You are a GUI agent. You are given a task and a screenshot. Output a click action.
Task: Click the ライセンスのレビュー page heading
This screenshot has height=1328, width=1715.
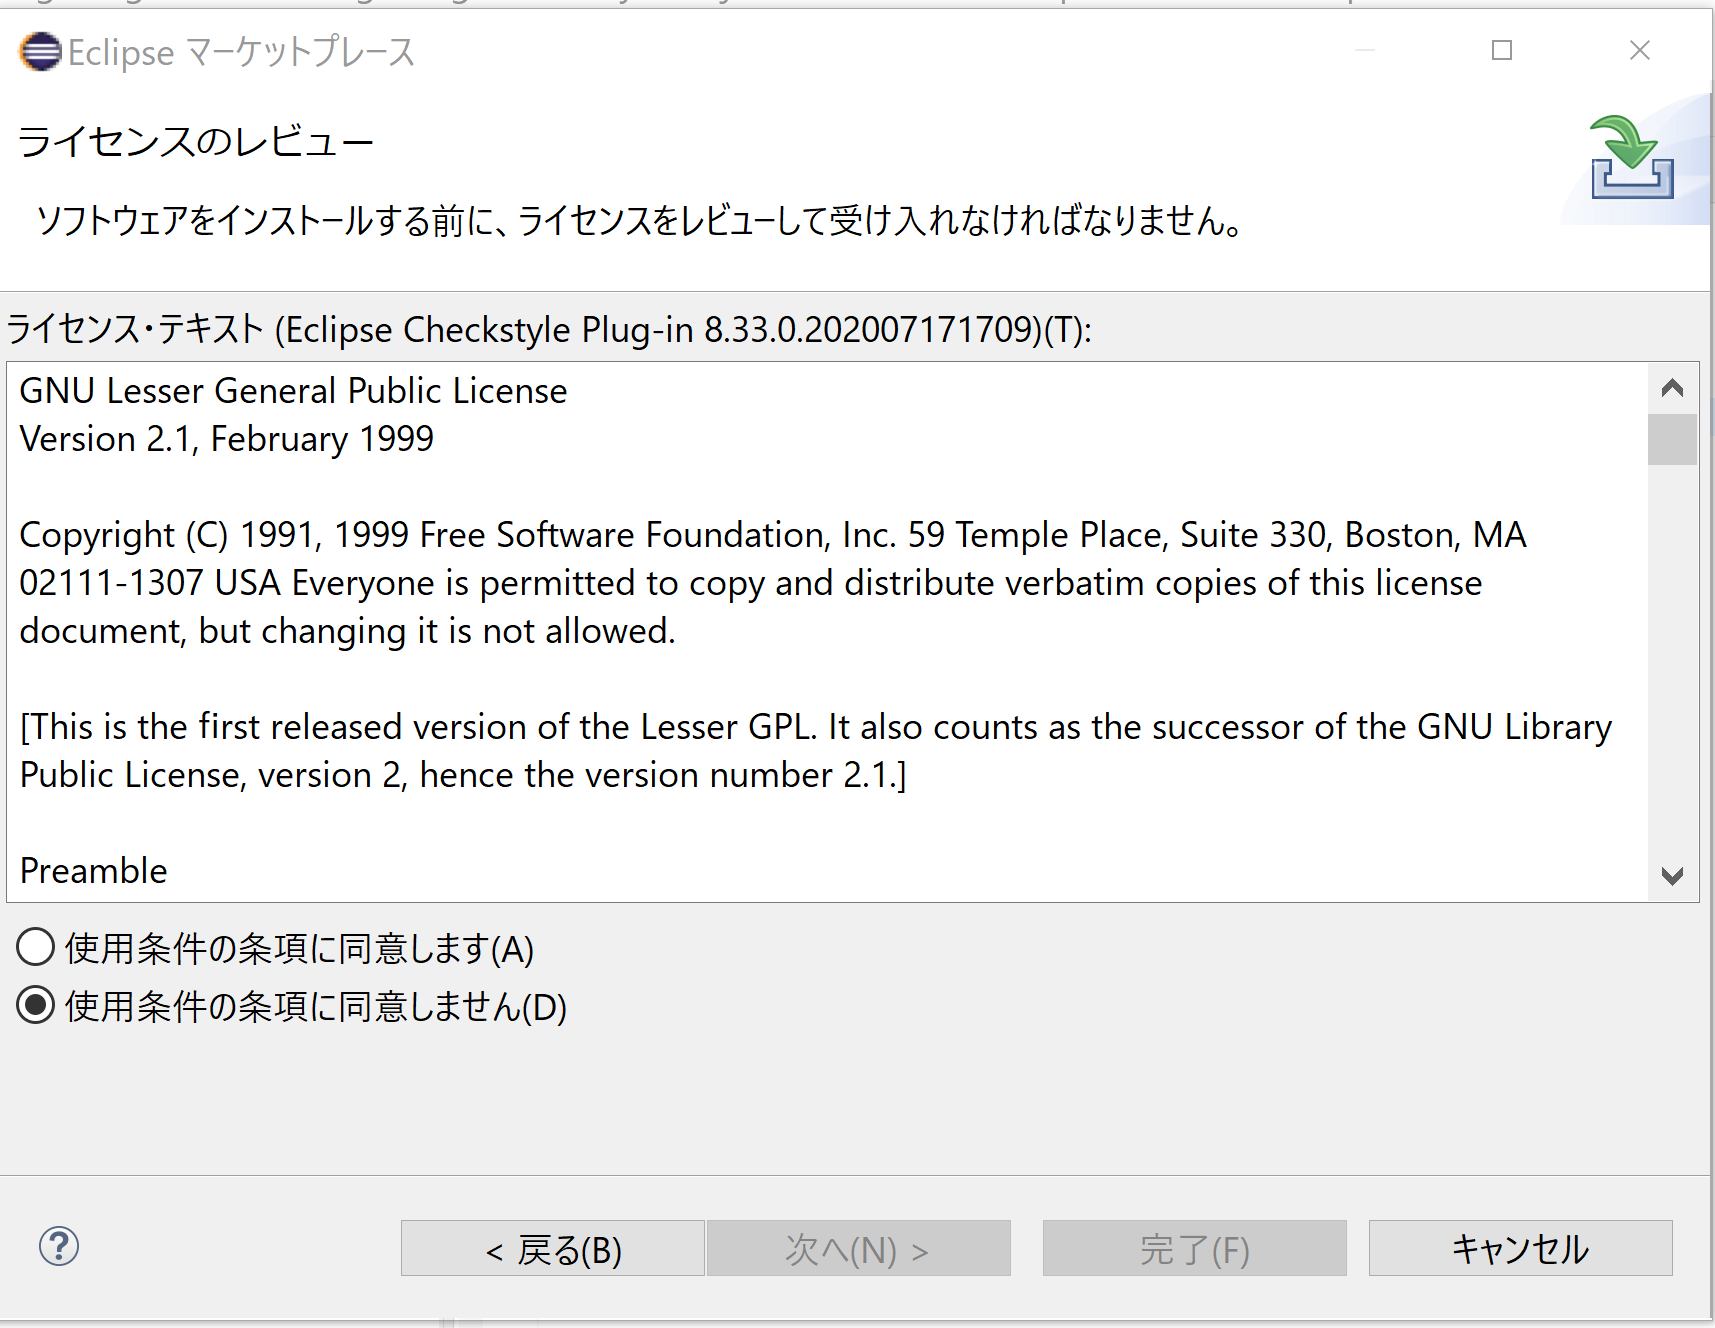point(196,141)
